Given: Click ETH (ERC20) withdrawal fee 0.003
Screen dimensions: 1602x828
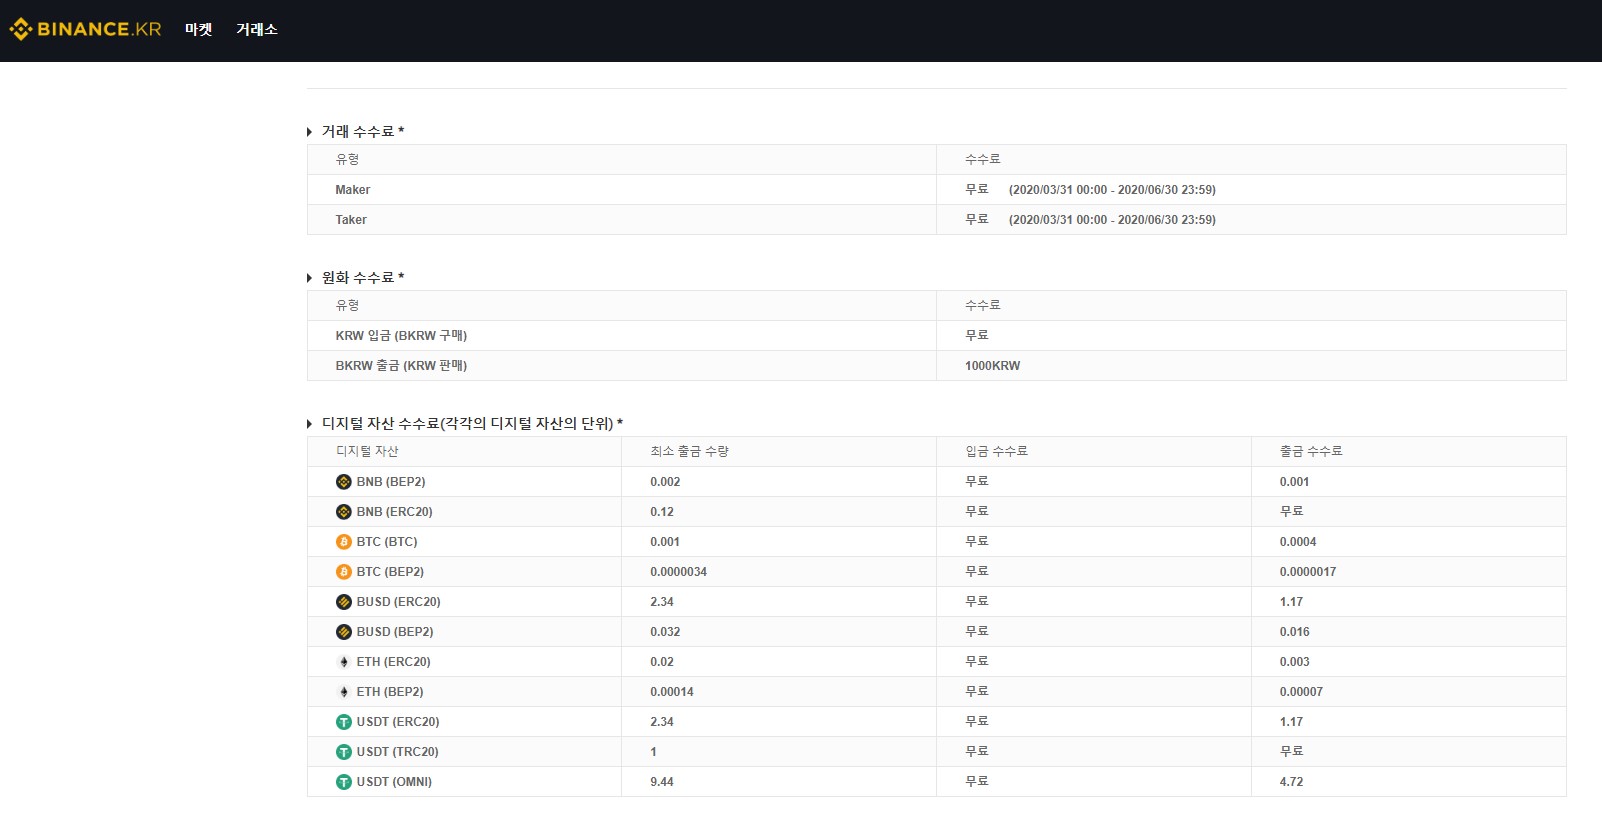Looking at the screenshot, I should click(x=1295, y=662).
